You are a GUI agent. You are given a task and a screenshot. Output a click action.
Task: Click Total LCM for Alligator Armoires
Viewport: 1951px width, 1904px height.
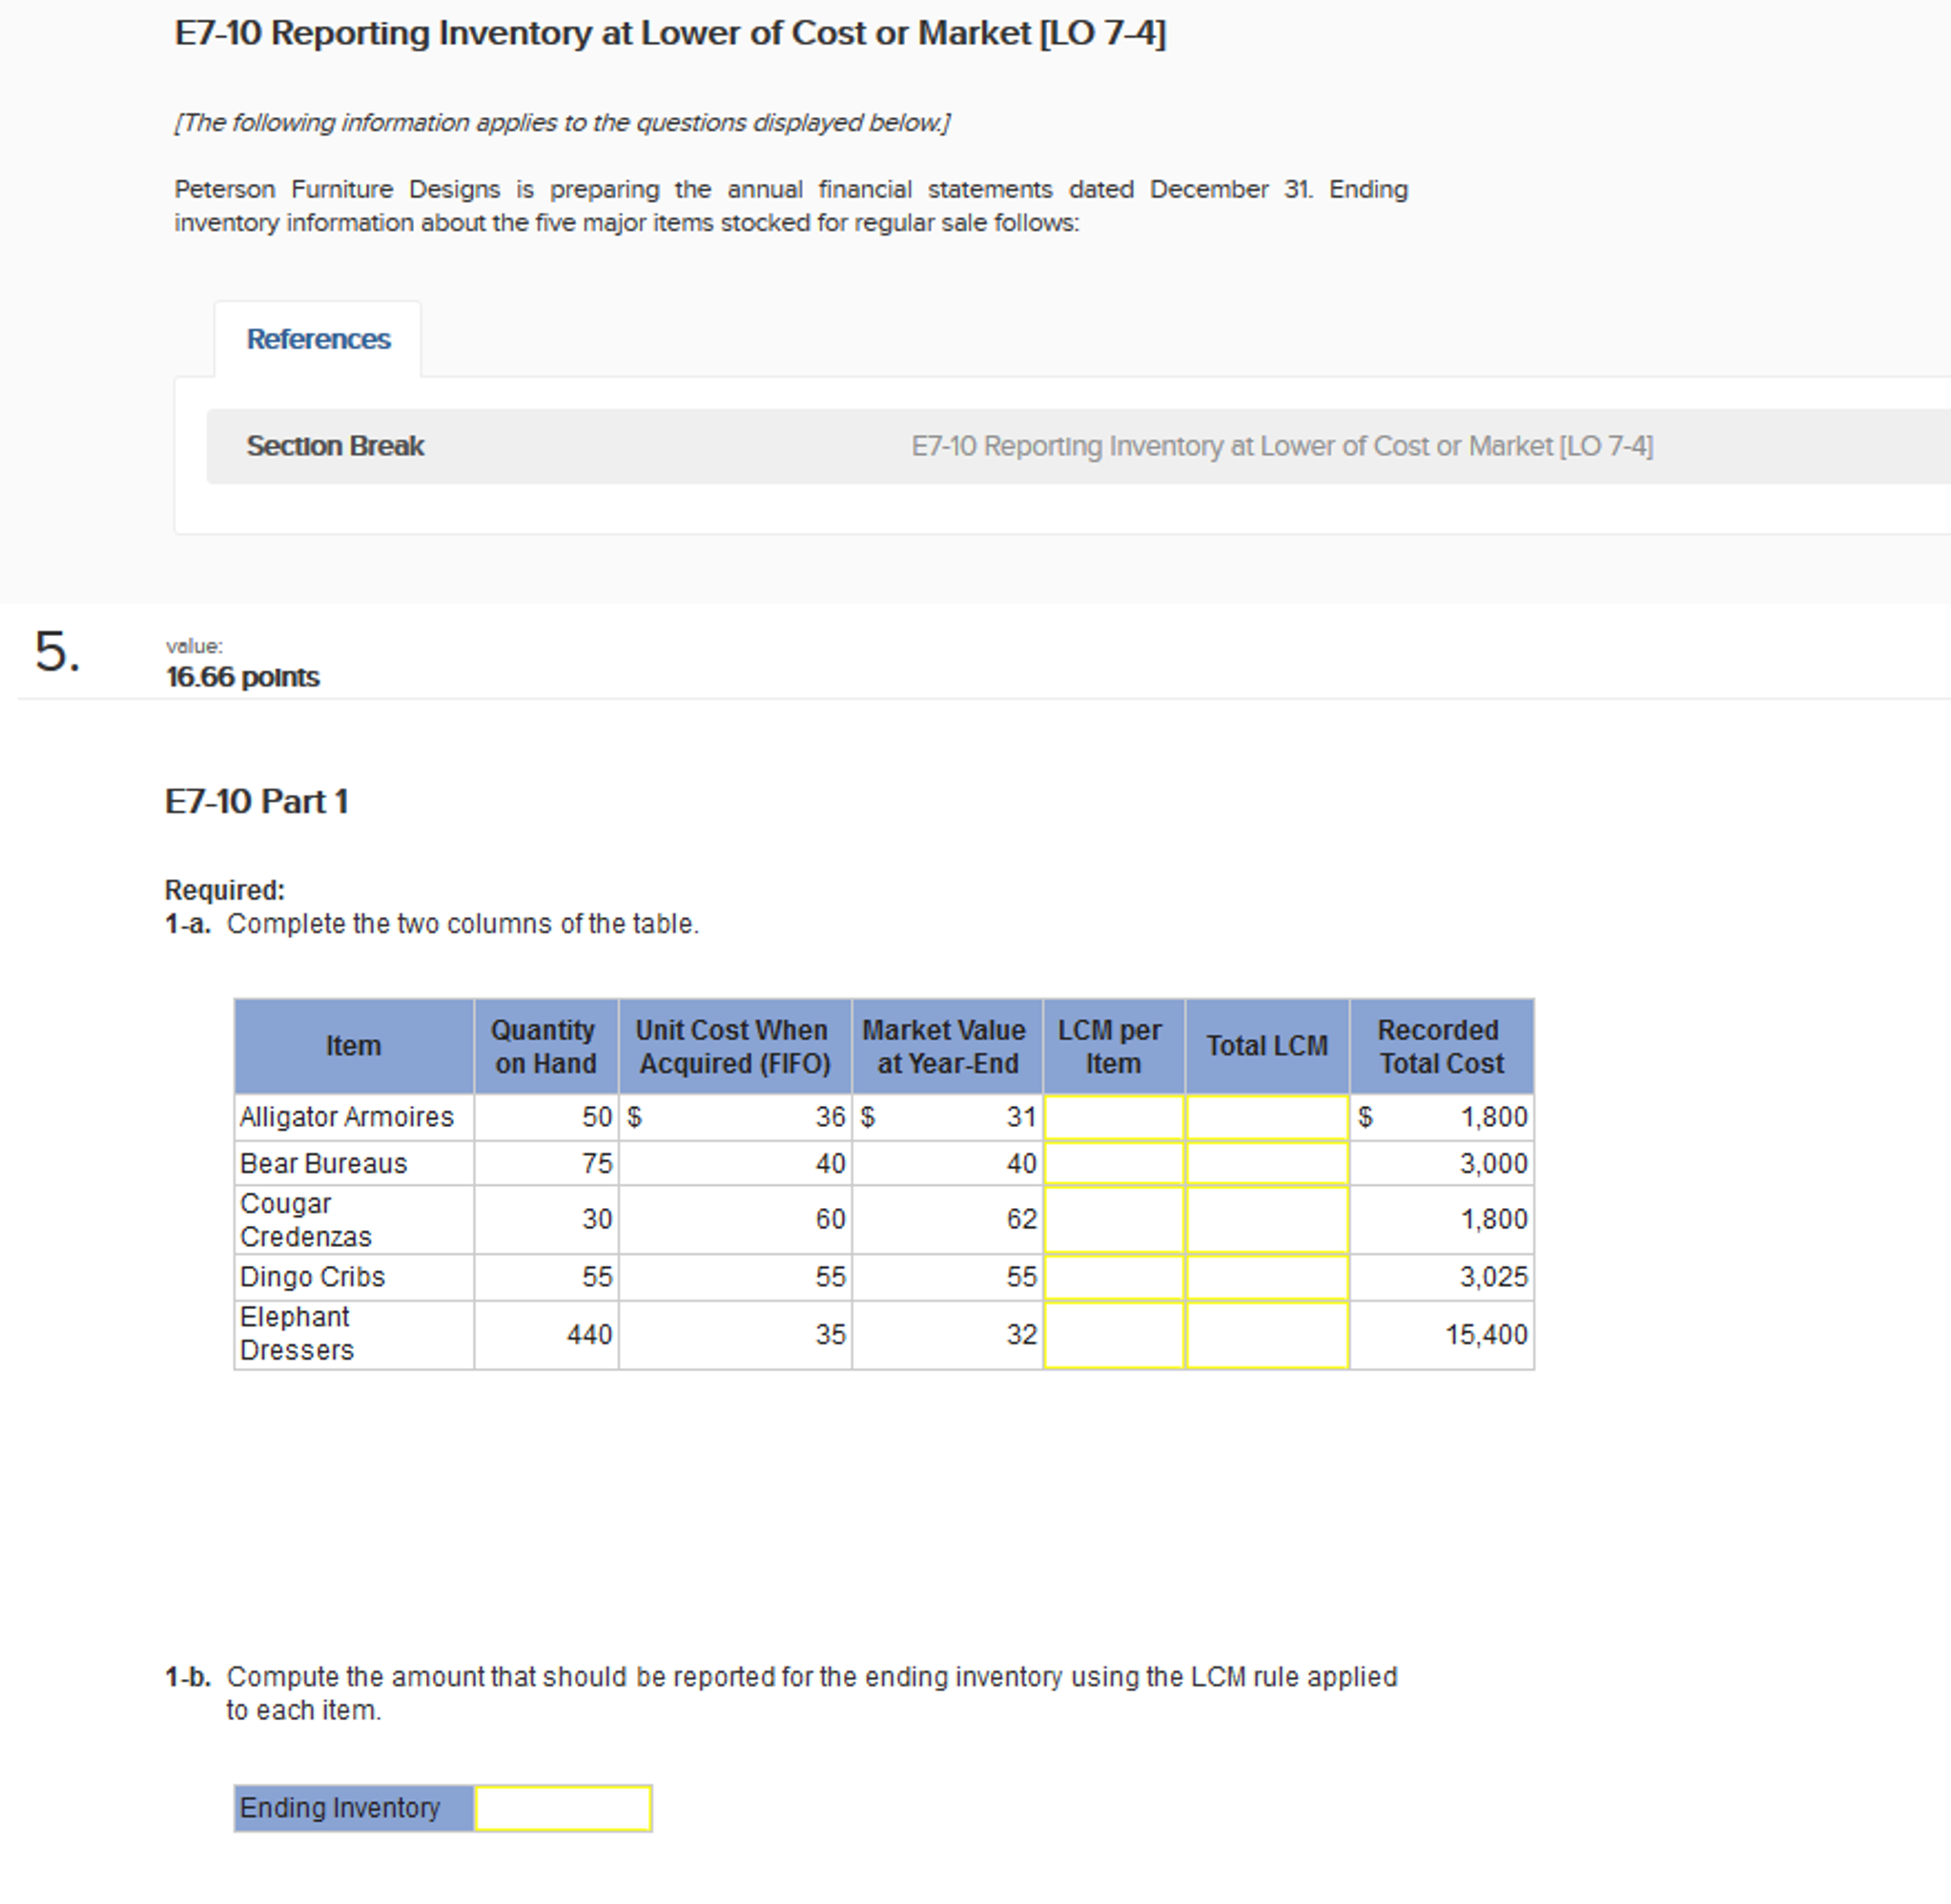(1266, 1117)
